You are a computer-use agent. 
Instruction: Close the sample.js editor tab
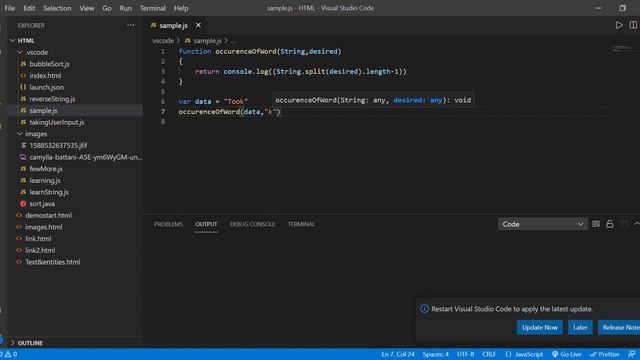pyautogui.click(x=198, y=25)
